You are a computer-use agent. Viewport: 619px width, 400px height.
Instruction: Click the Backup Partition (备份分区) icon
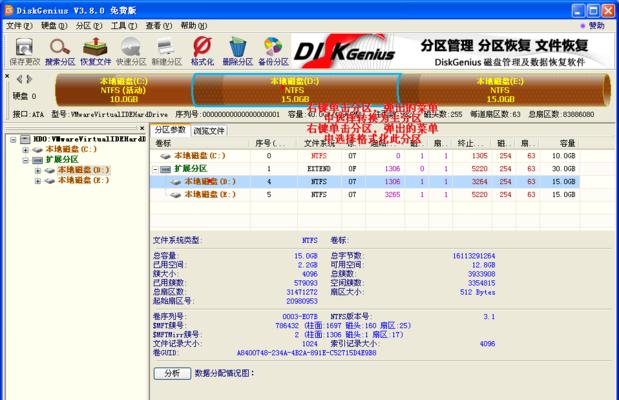[273, 51]
